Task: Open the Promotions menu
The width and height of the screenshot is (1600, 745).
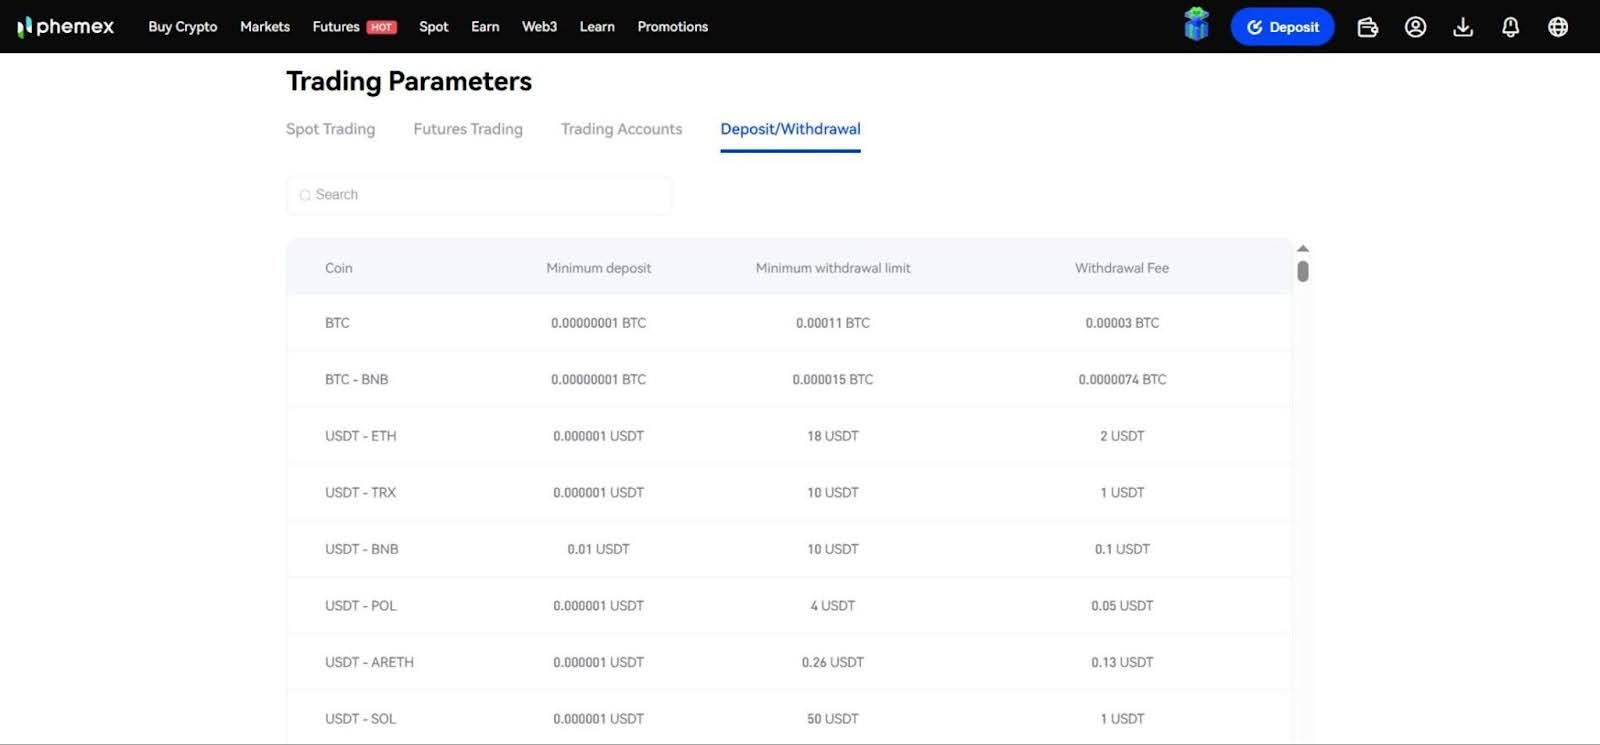Action: [x=673, y=27]
